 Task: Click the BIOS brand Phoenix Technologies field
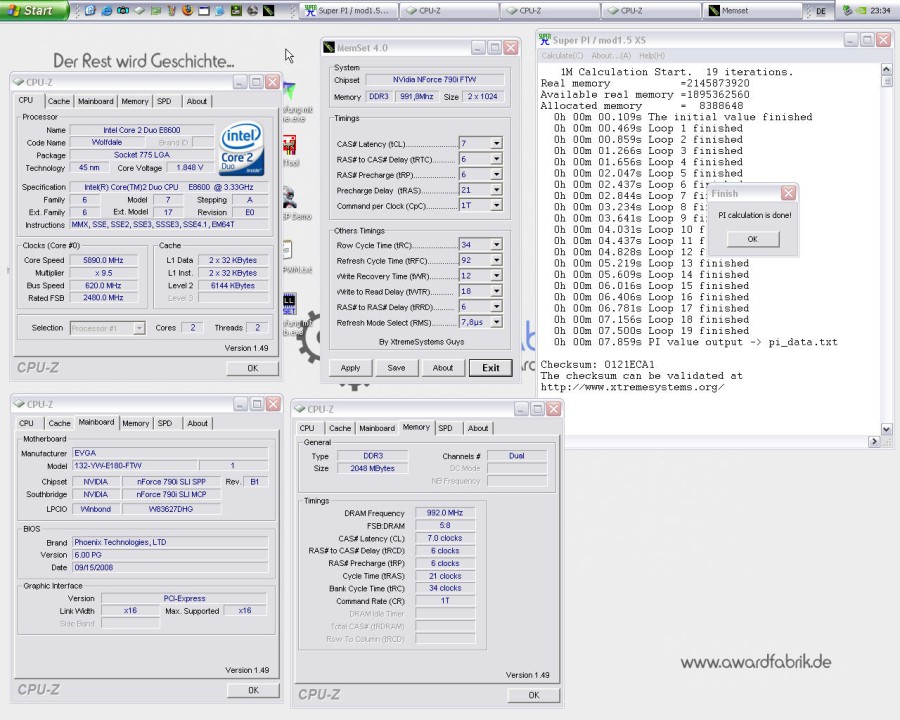[170, 542]
